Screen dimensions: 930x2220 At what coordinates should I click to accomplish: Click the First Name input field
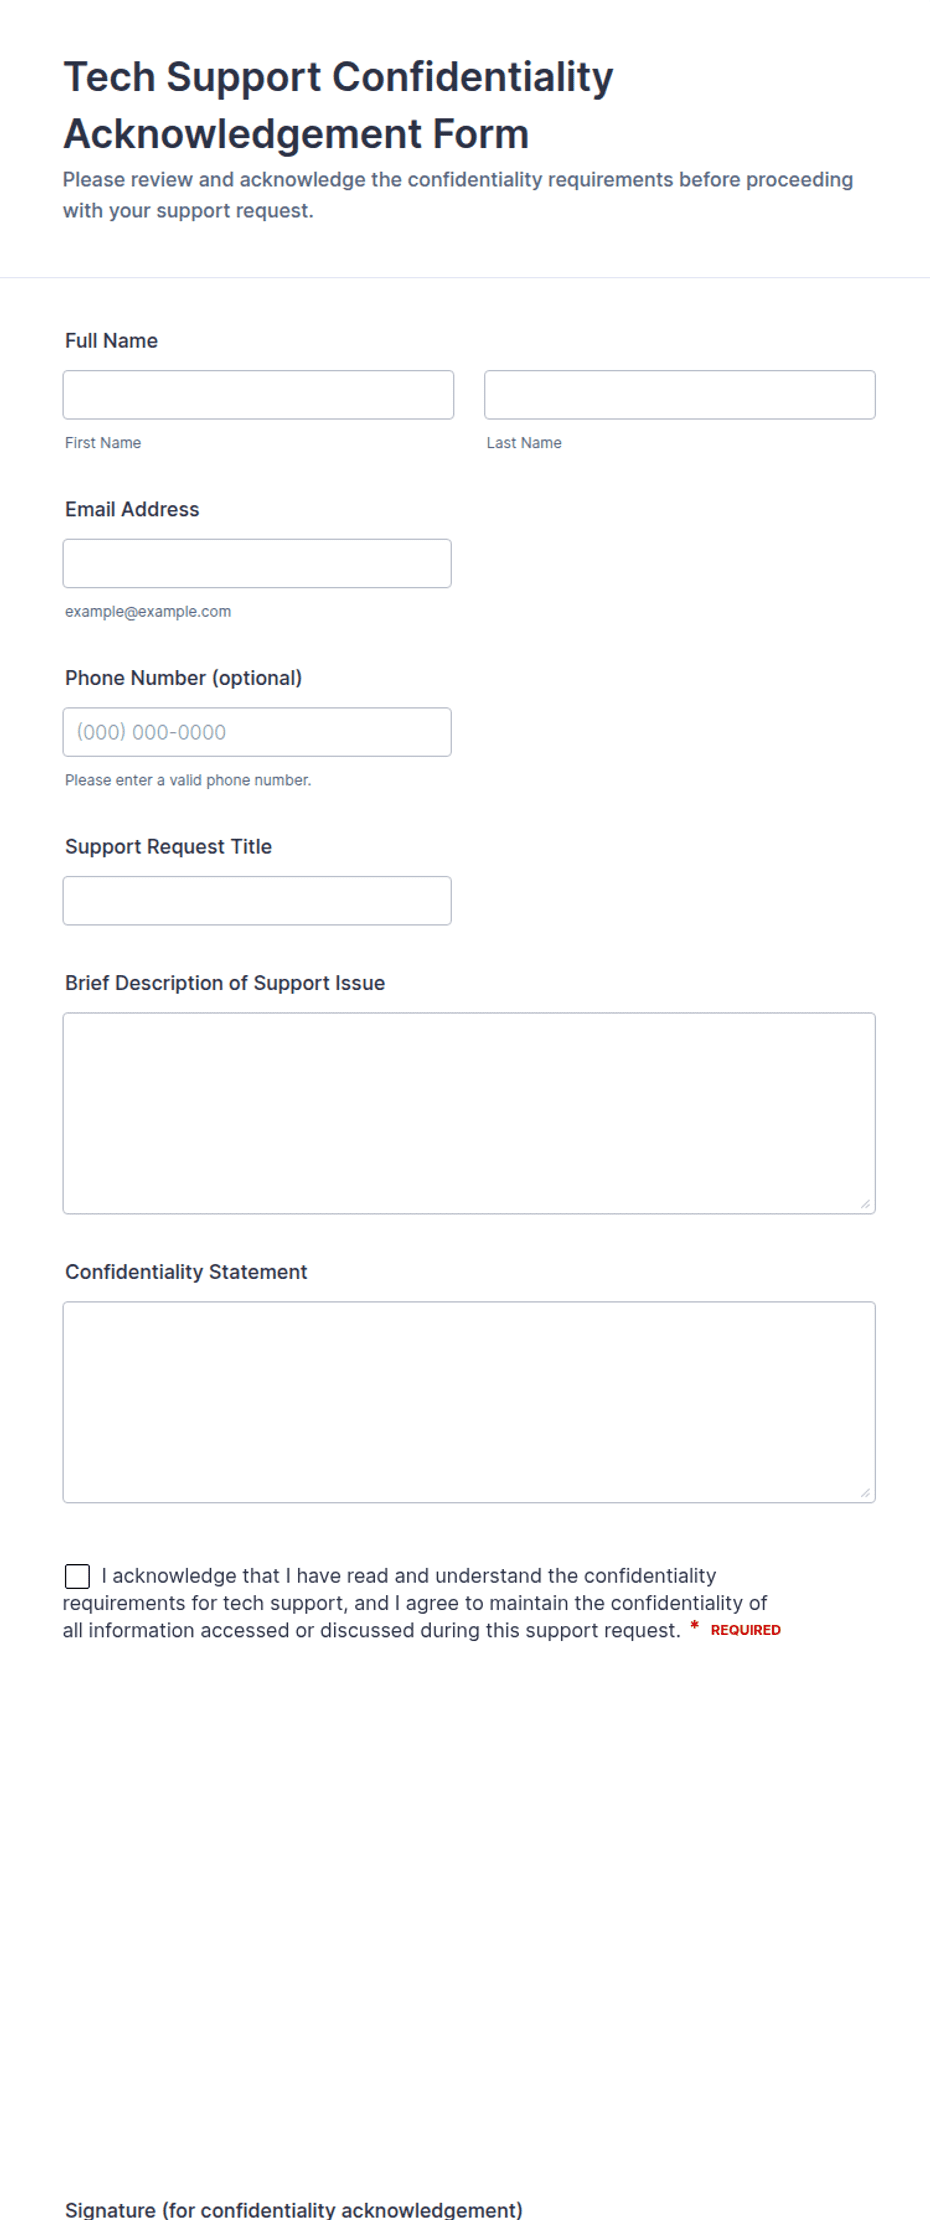[x=258, y=395]
